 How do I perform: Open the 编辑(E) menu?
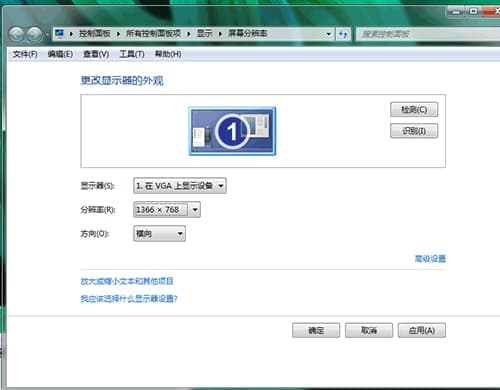[60, 54]
